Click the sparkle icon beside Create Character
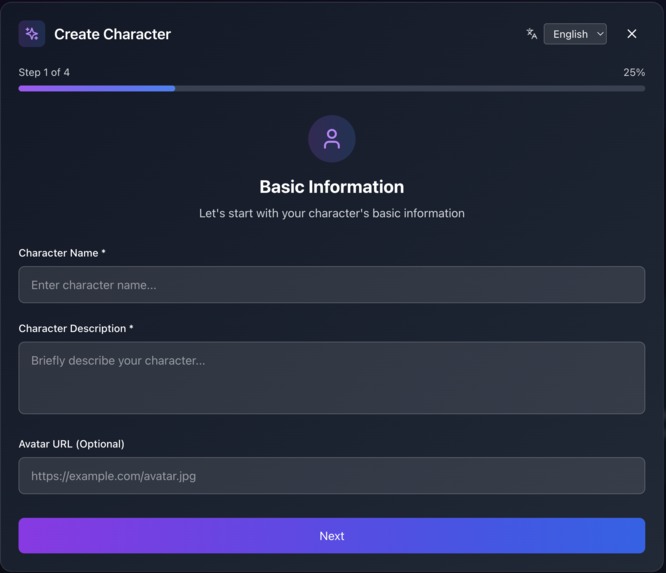The image size is (666, 573). point(32,34)
